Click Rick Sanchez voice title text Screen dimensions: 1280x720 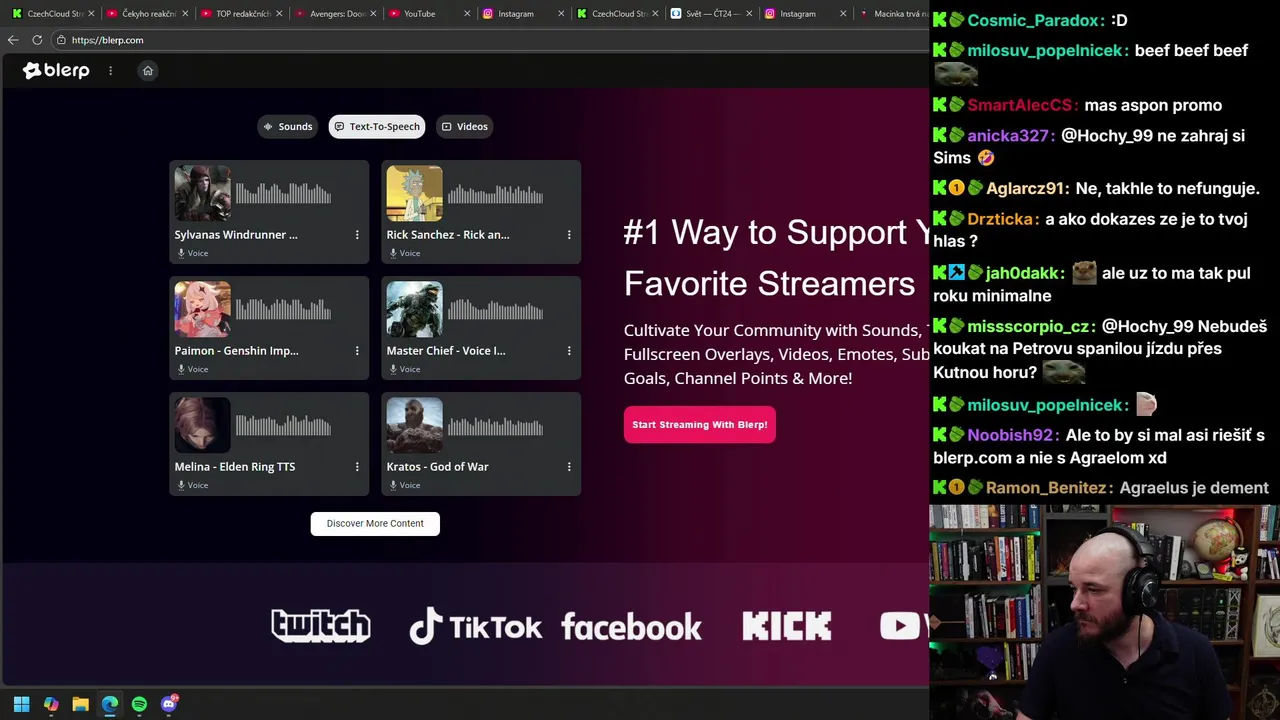click(x=448, y=235)
